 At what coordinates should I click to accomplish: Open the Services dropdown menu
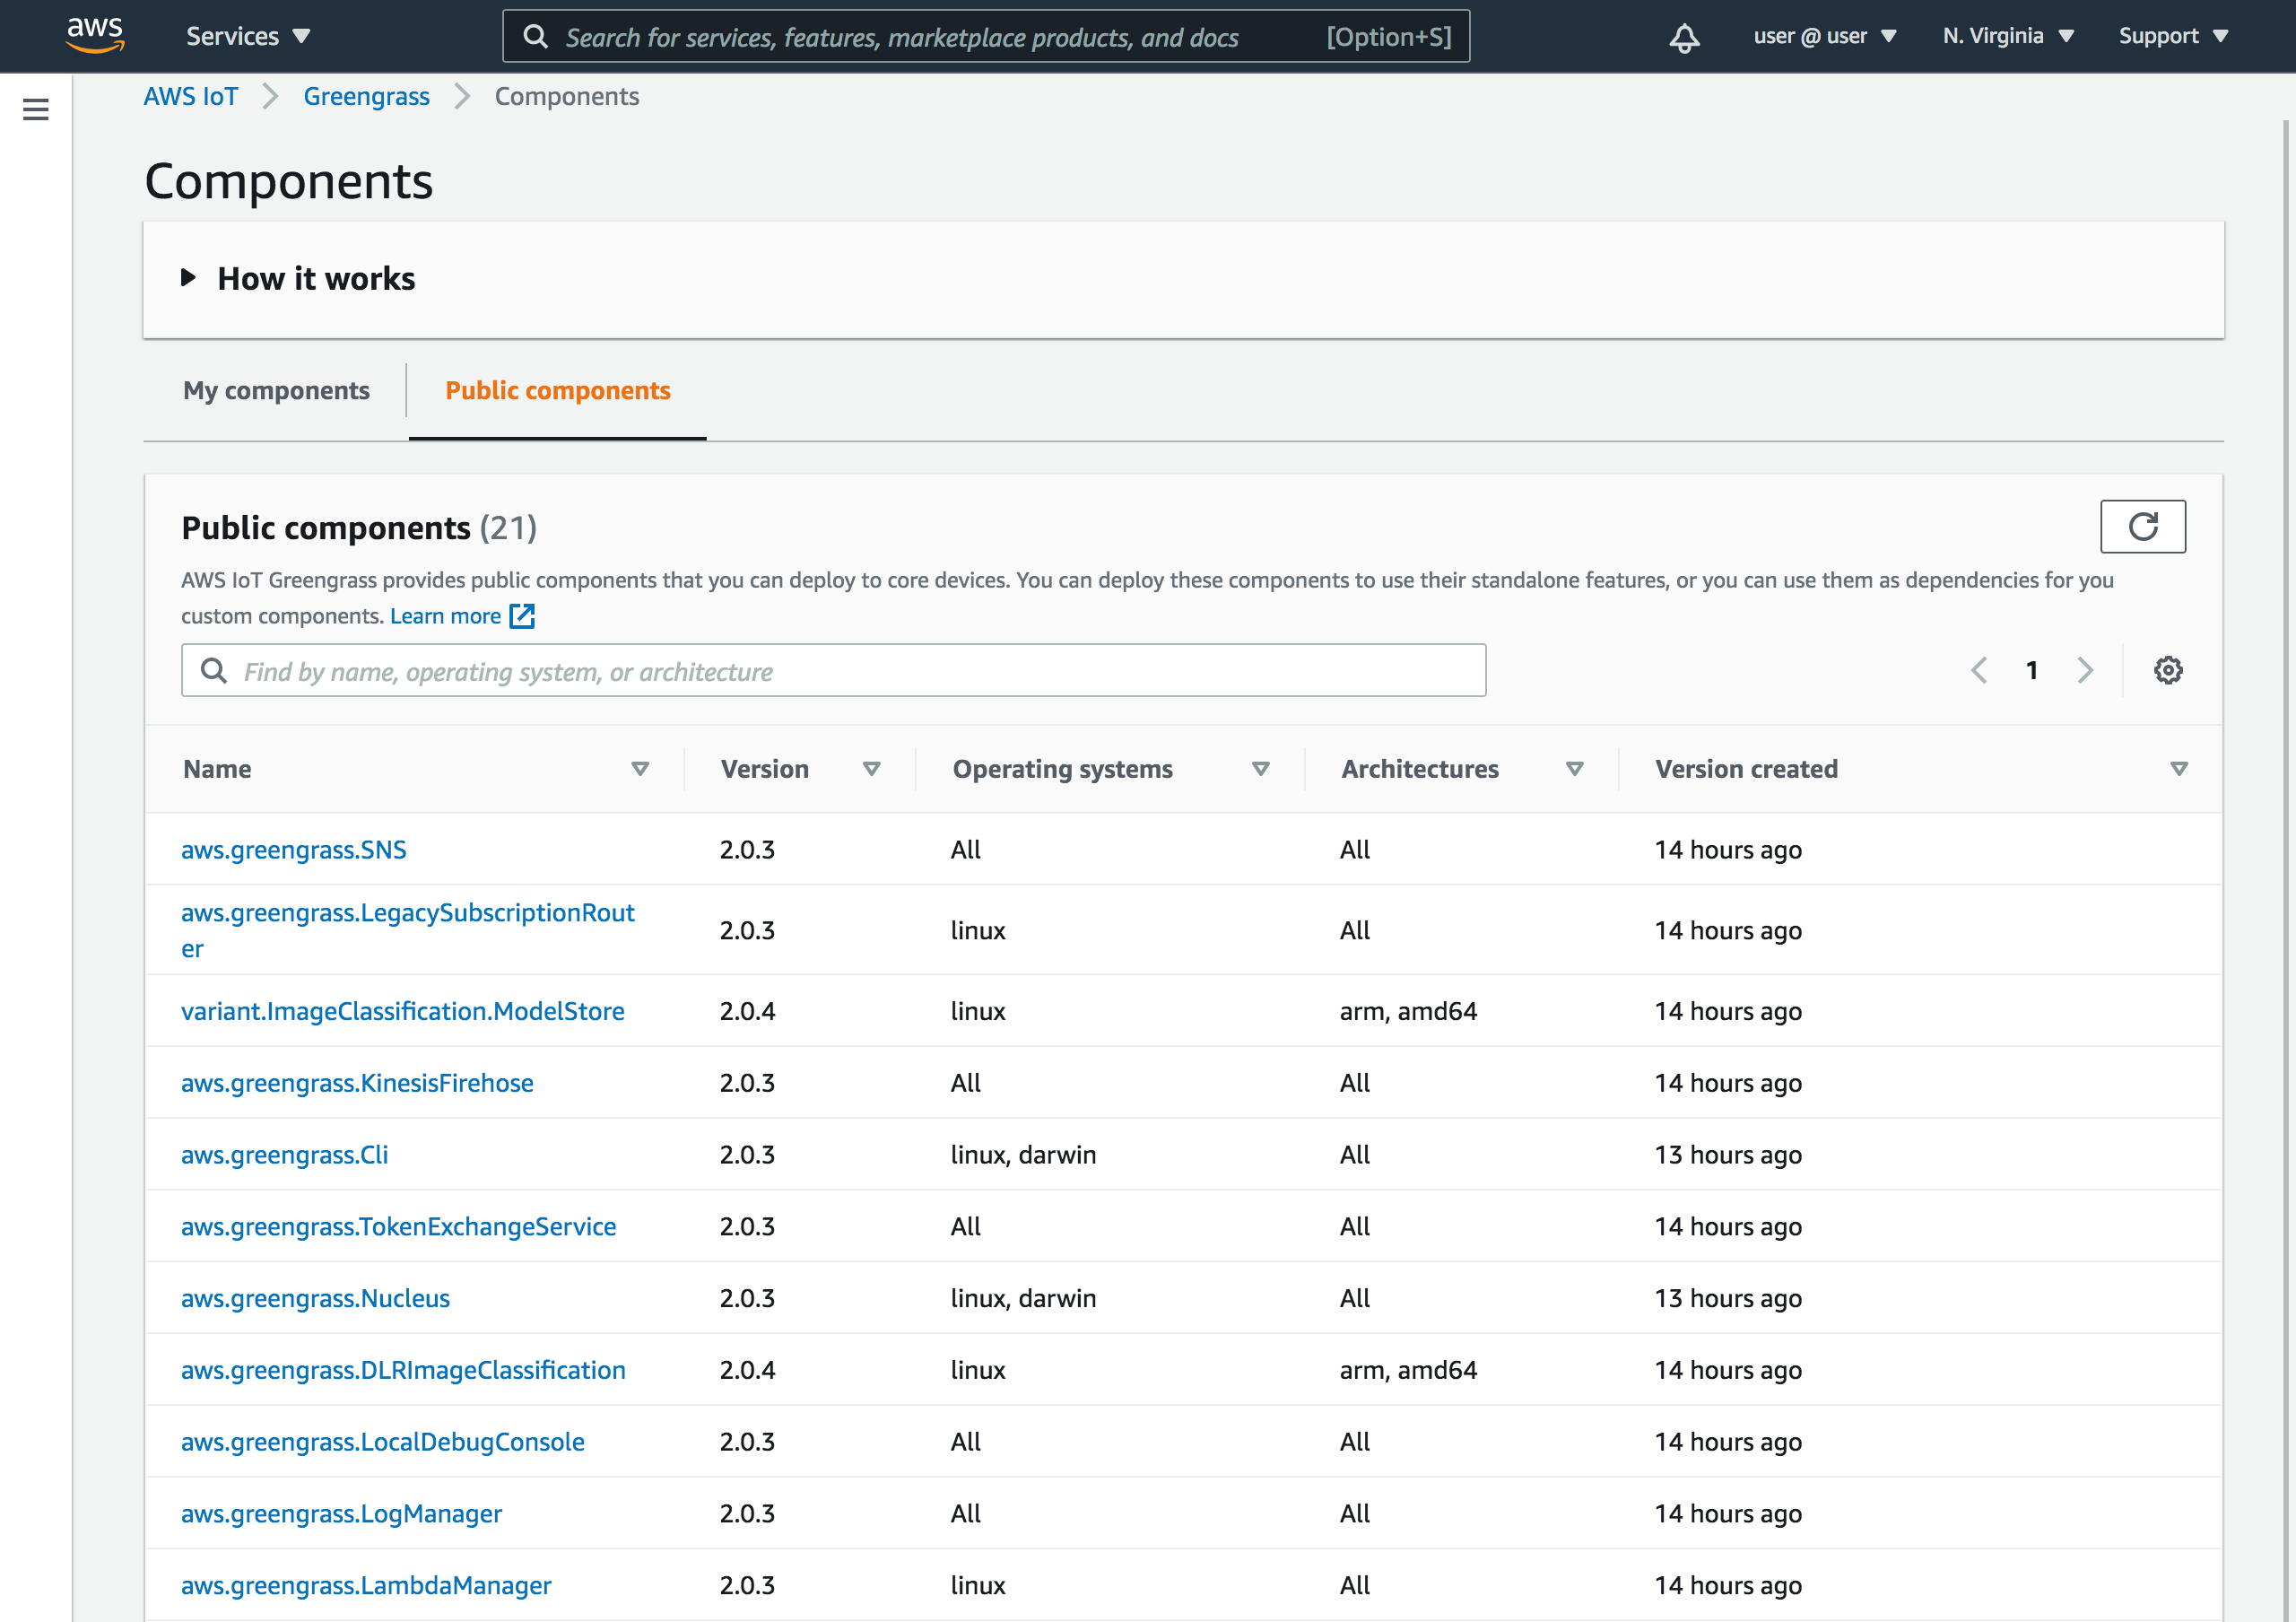(247, 37)
